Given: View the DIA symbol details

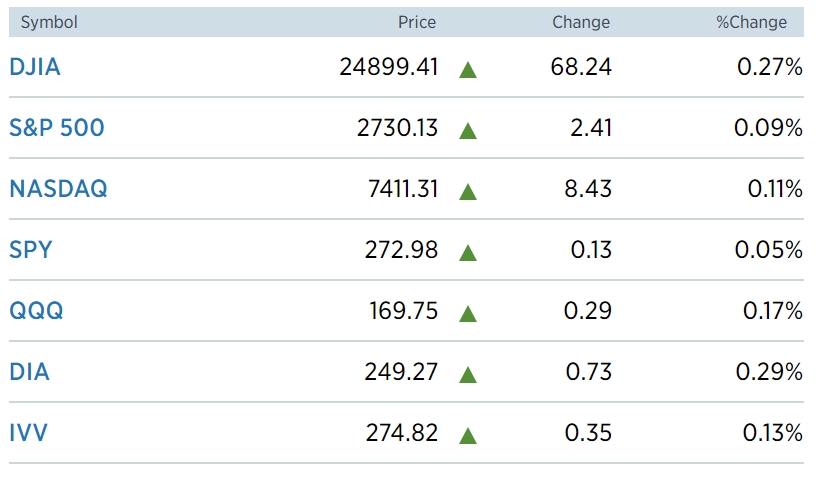Looking at the screenshot, I should [29, 372].
